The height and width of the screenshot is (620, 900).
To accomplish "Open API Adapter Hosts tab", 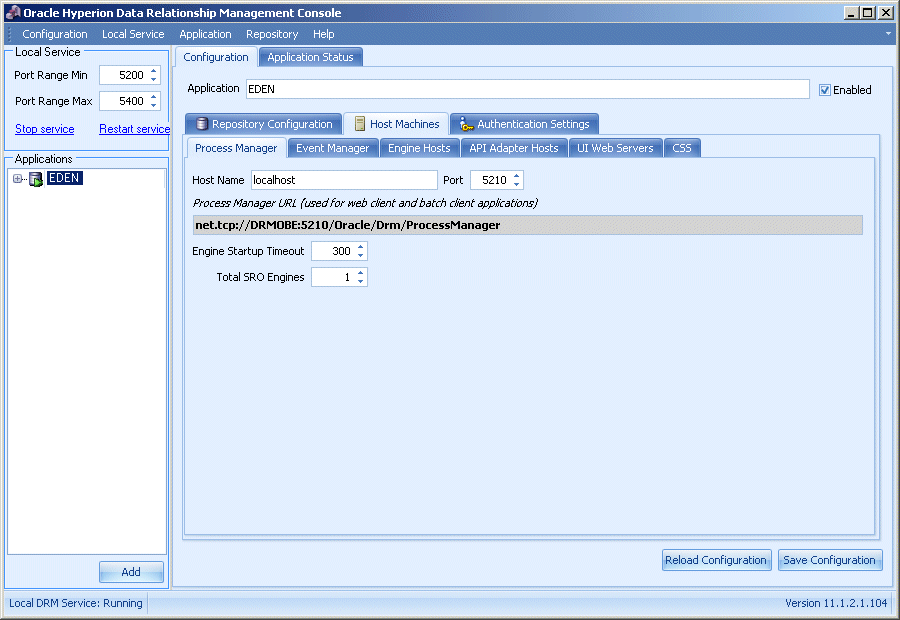I will [514, 148].
